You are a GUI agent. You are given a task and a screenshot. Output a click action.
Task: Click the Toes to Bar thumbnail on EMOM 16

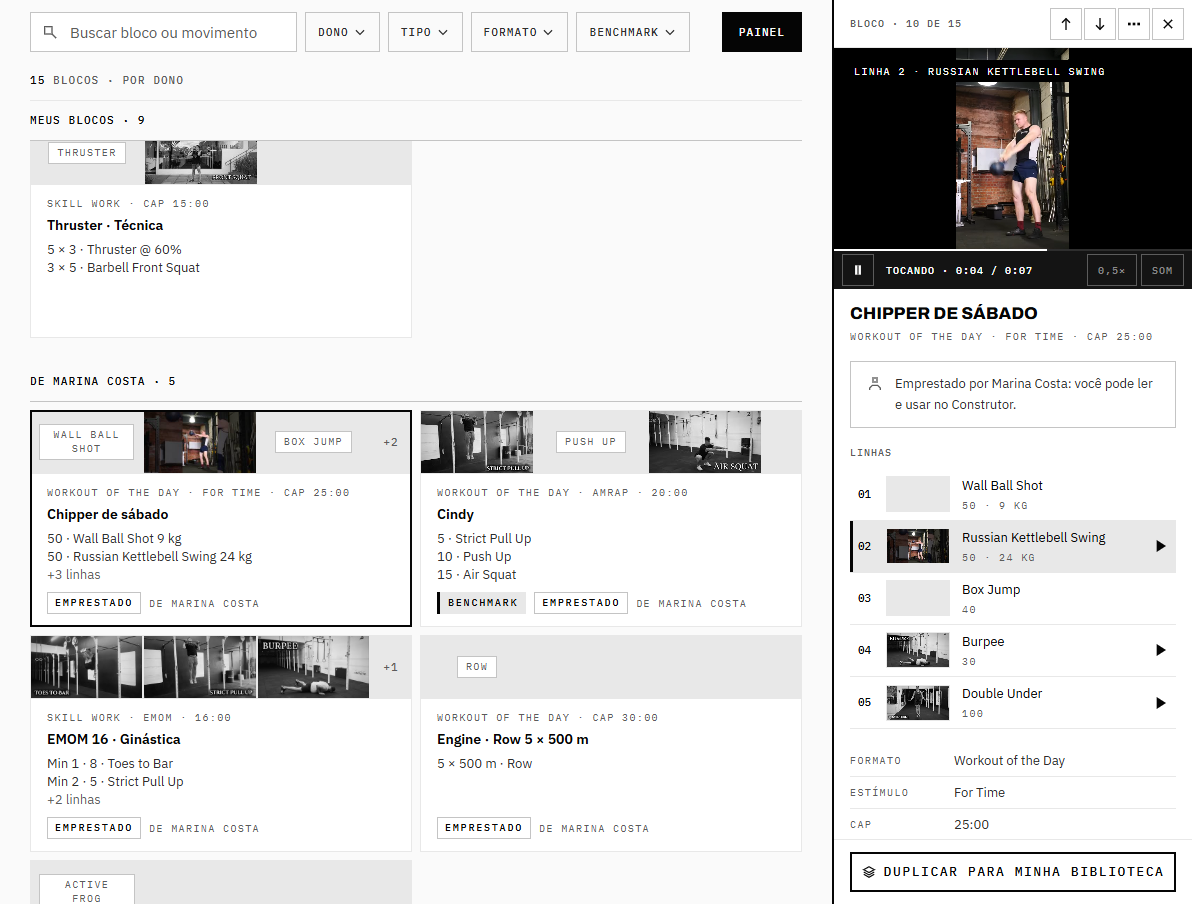(86, 667)
